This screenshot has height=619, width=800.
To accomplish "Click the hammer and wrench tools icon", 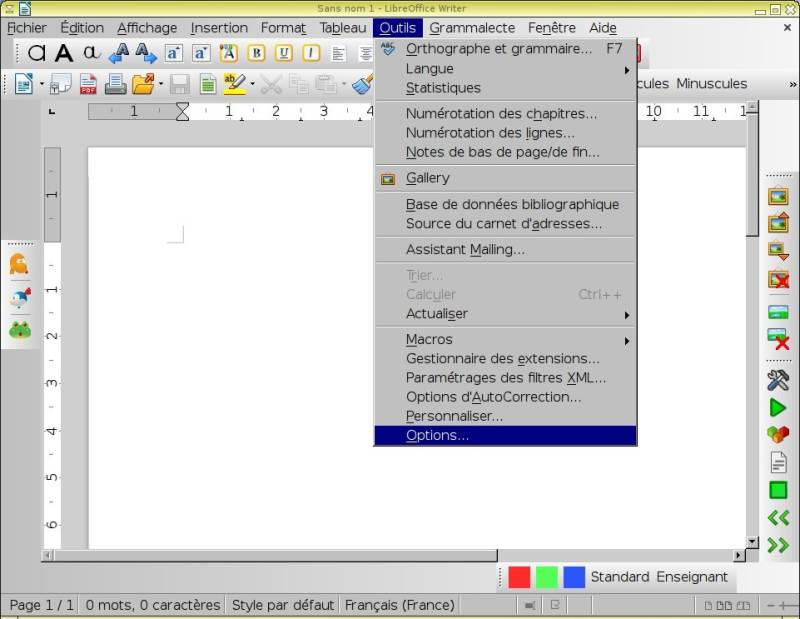I will point(778,380).
